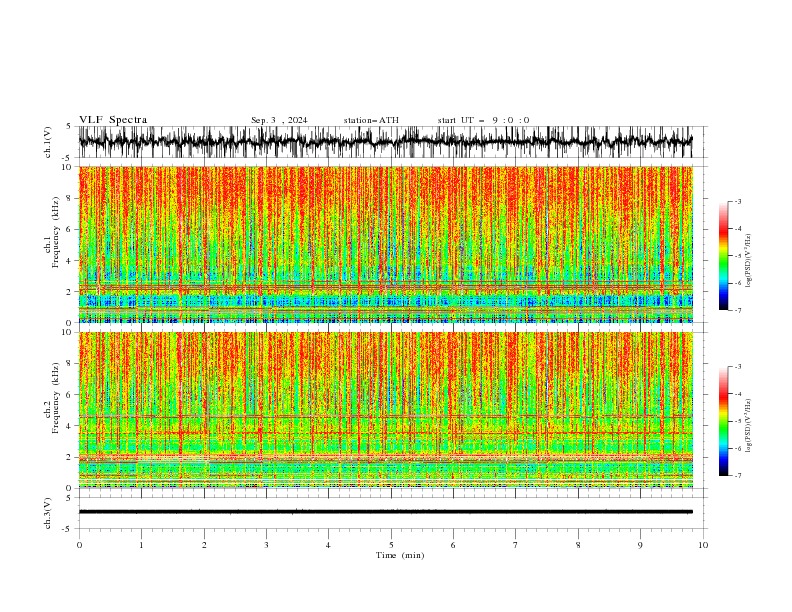
Task: Click time axis tick label 9
Action: point(640,545)
